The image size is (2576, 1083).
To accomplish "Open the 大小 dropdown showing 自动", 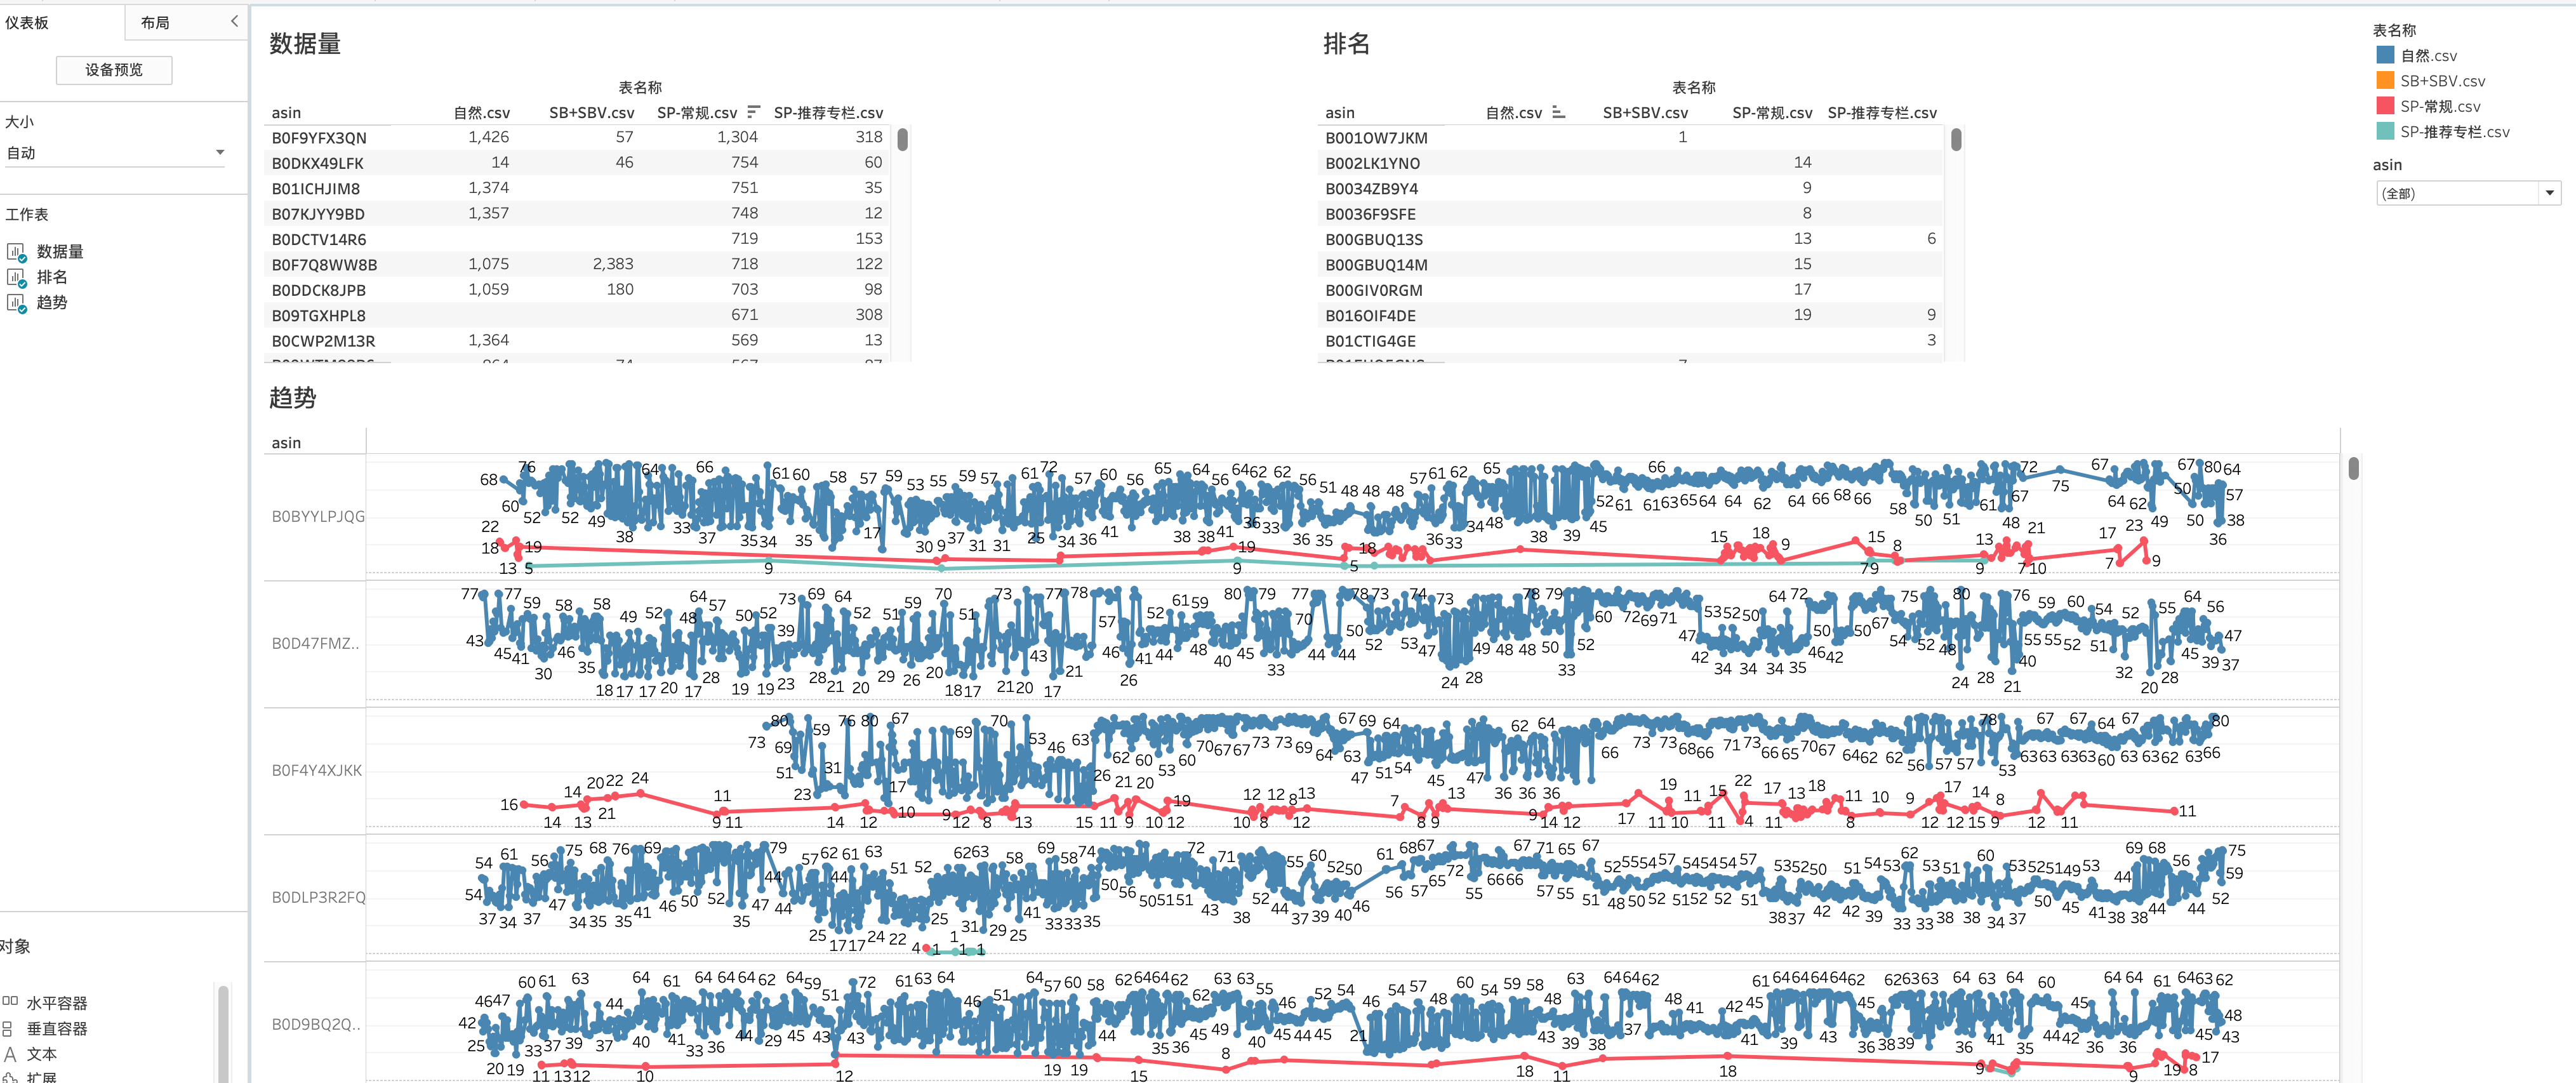I will click(x=115, y=153).
